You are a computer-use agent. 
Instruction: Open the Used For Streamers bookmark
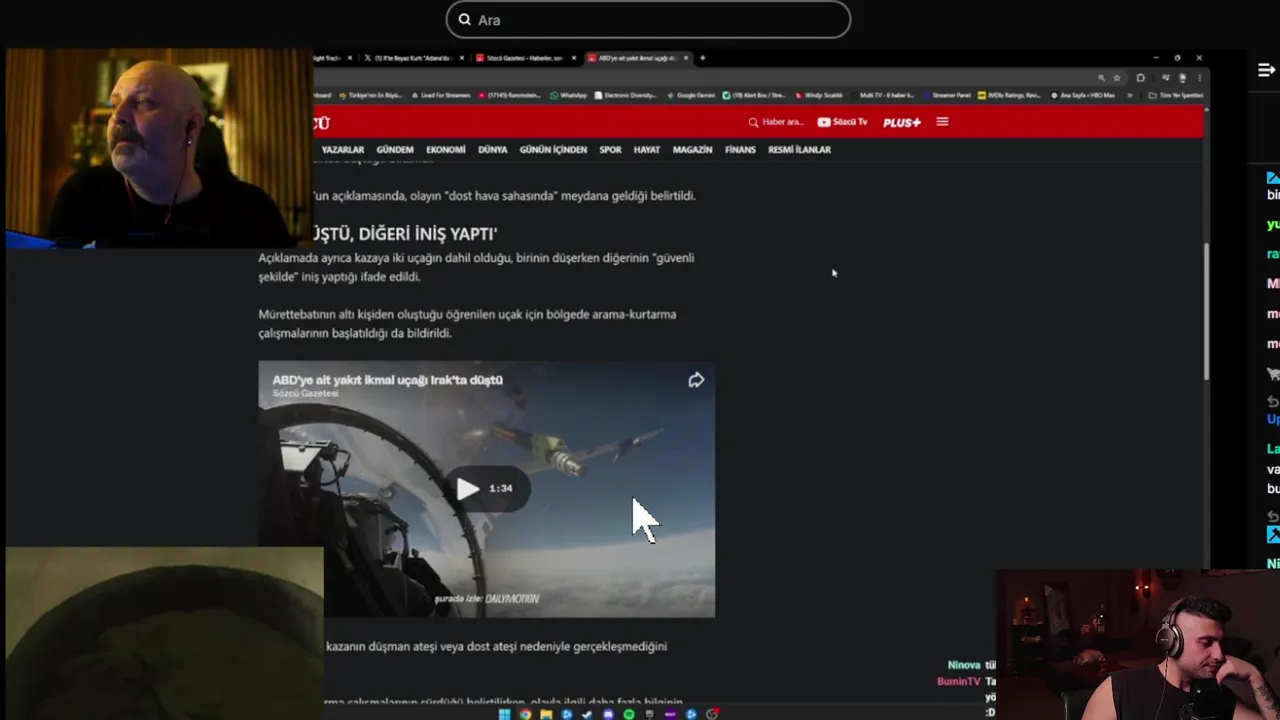(443, 95)
